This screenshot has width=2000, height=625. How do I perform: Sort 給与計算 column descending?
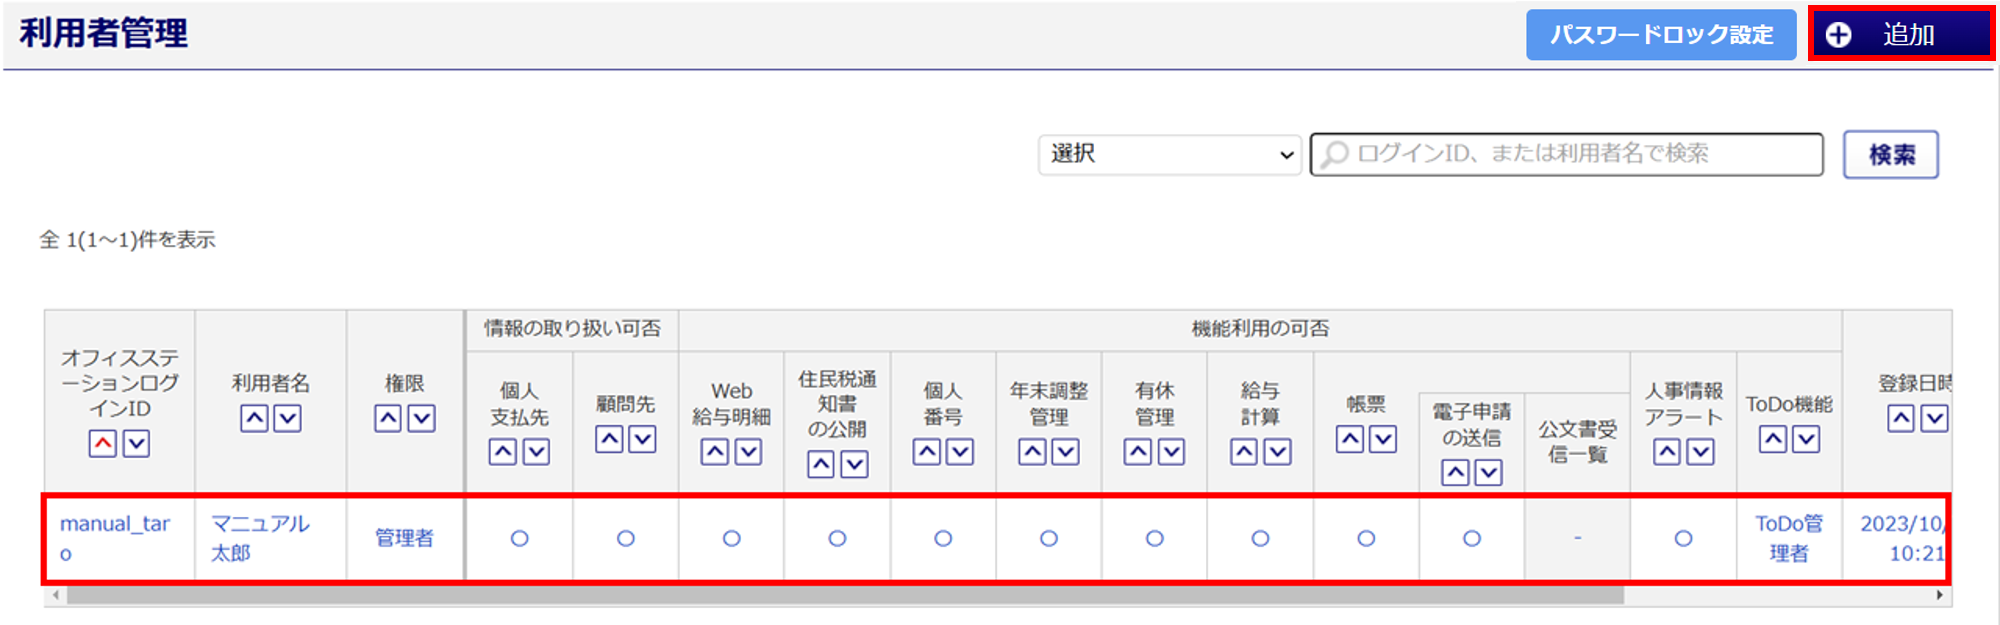point(1277,453)
